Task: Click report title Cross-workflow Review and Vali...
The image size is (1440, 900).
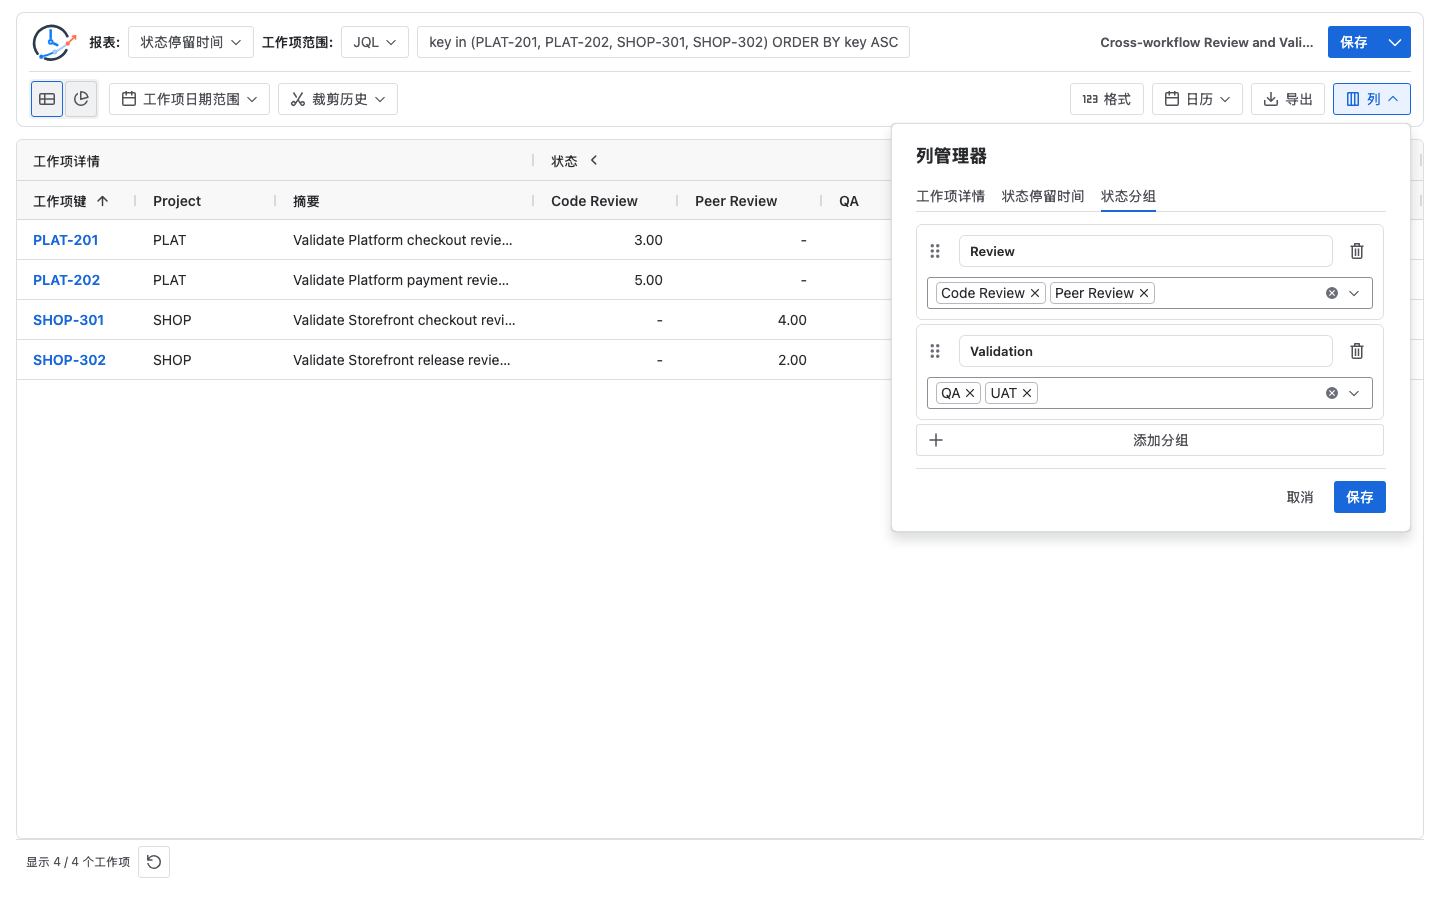Action: click(x=1207, y=42)
